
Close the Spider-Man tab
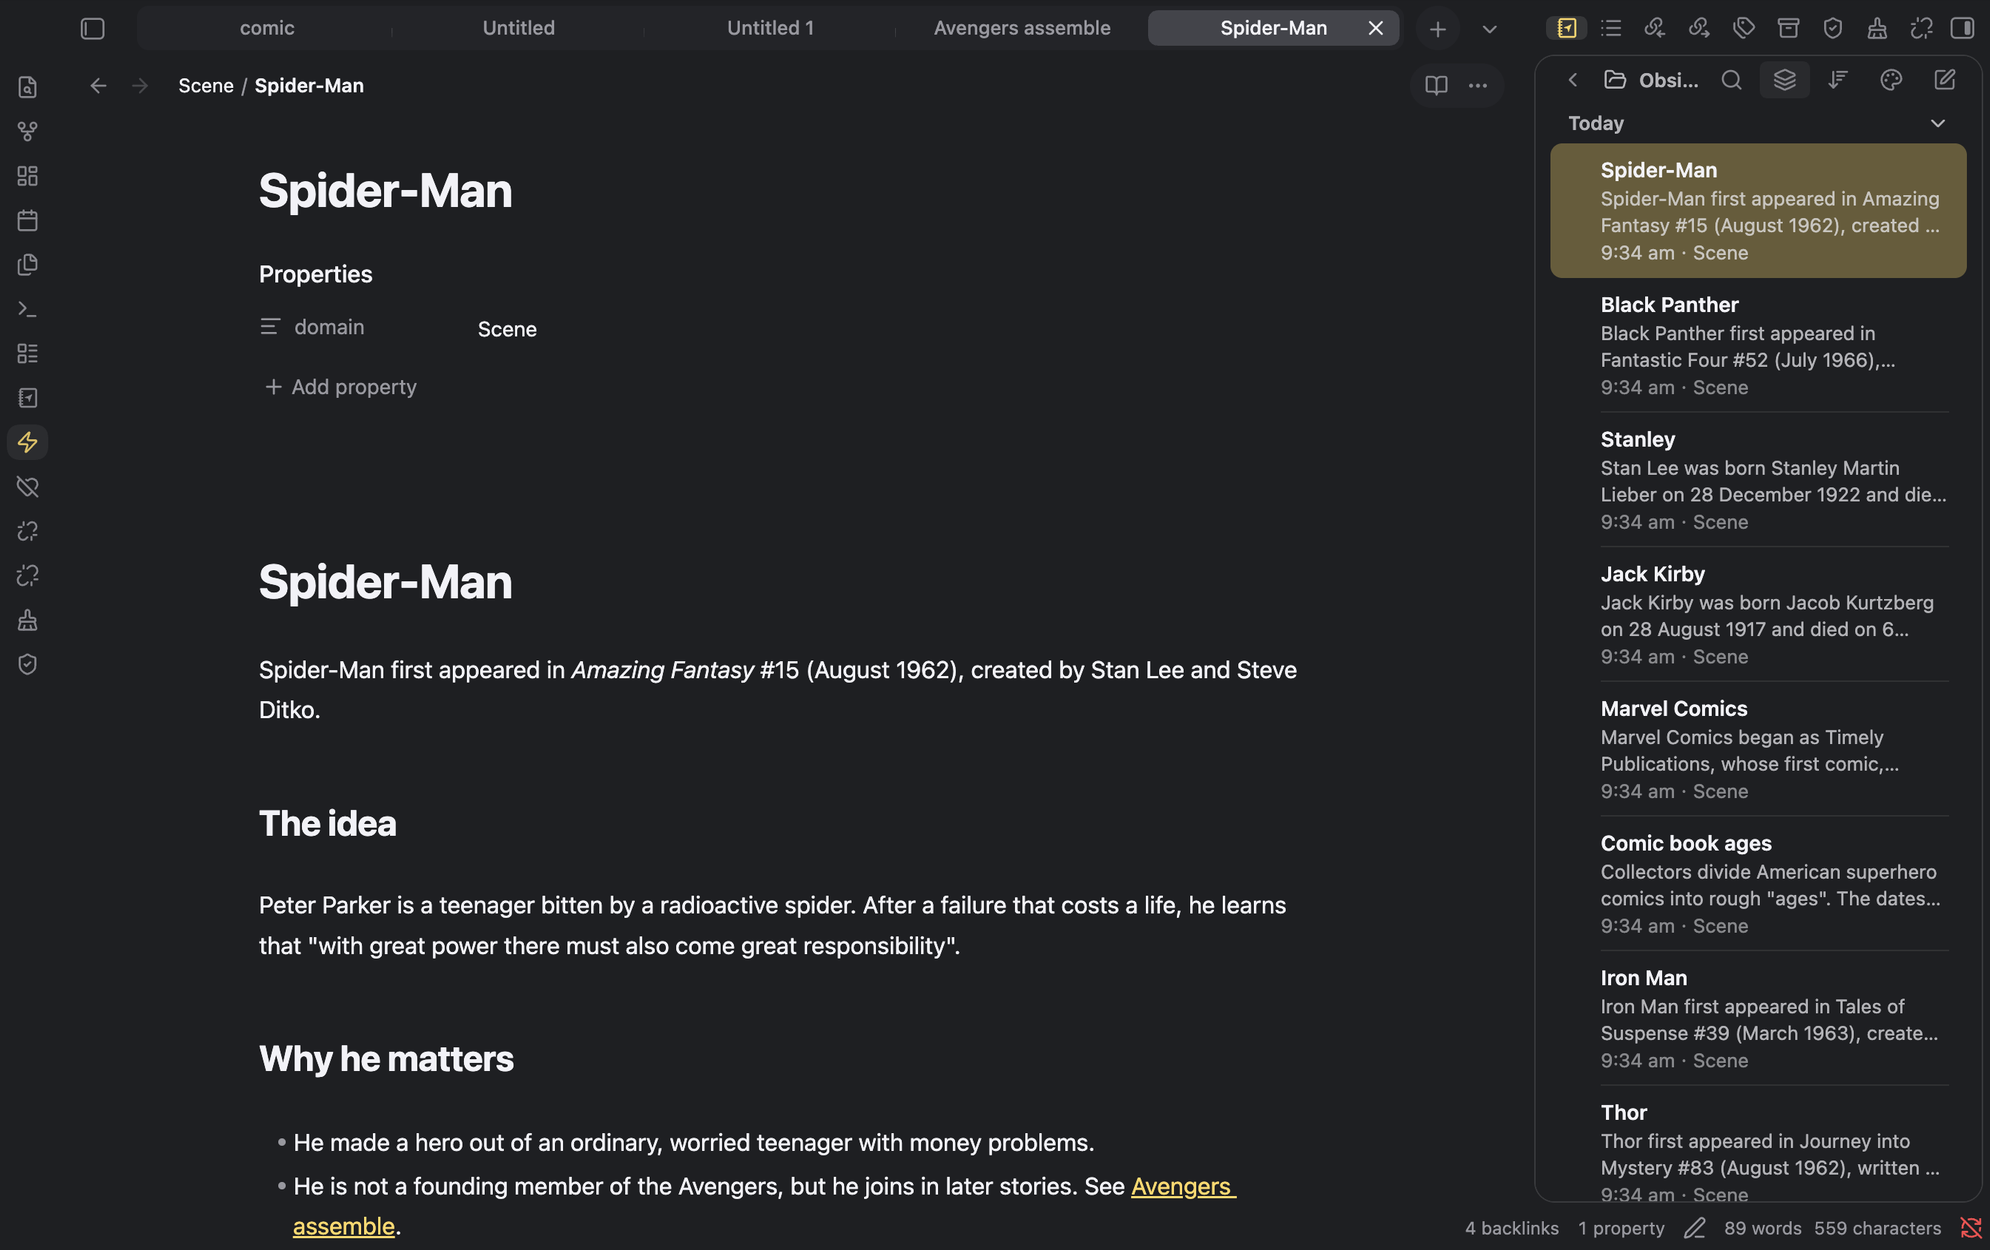(1376, 28)
